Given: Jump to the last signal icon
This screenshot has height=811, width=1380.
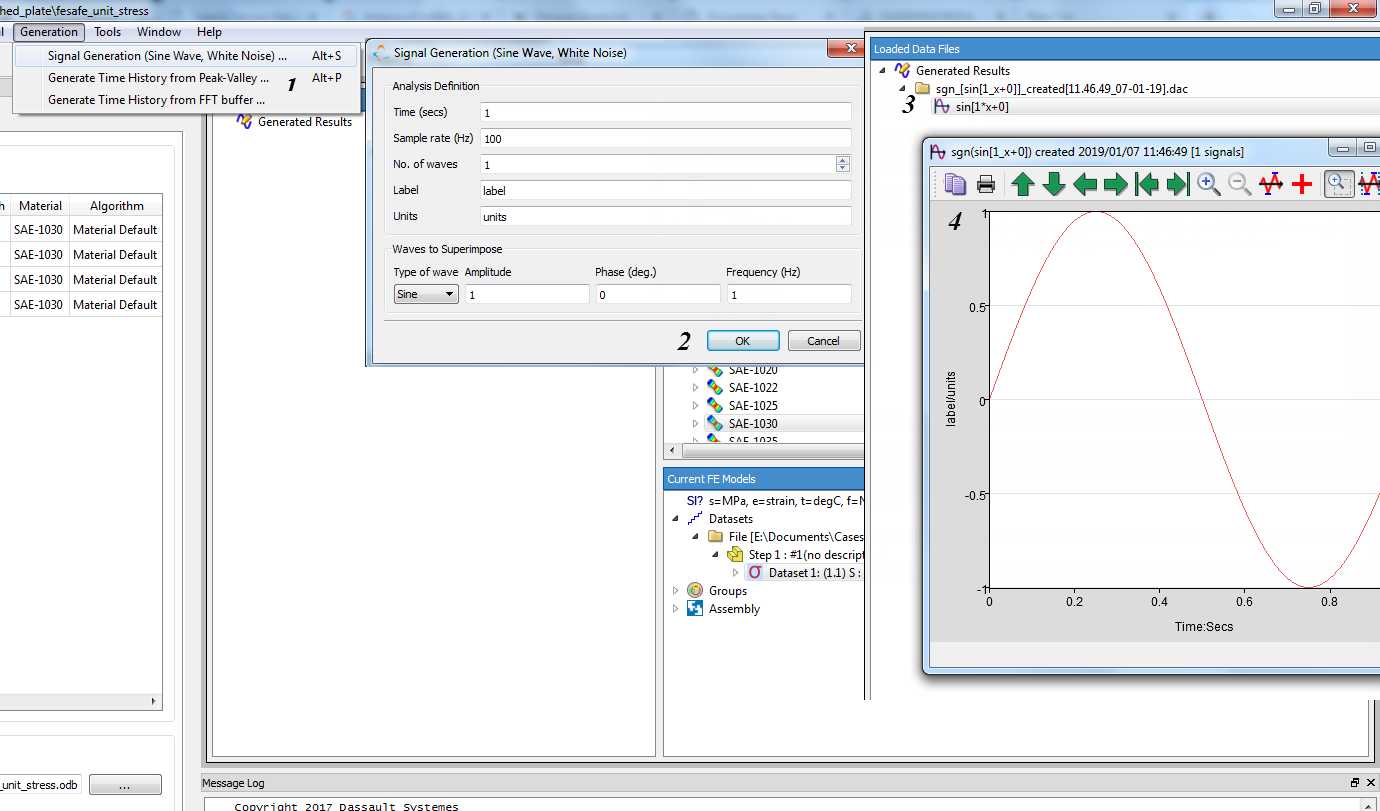Looking at the screenshot, I should 1178,184.
